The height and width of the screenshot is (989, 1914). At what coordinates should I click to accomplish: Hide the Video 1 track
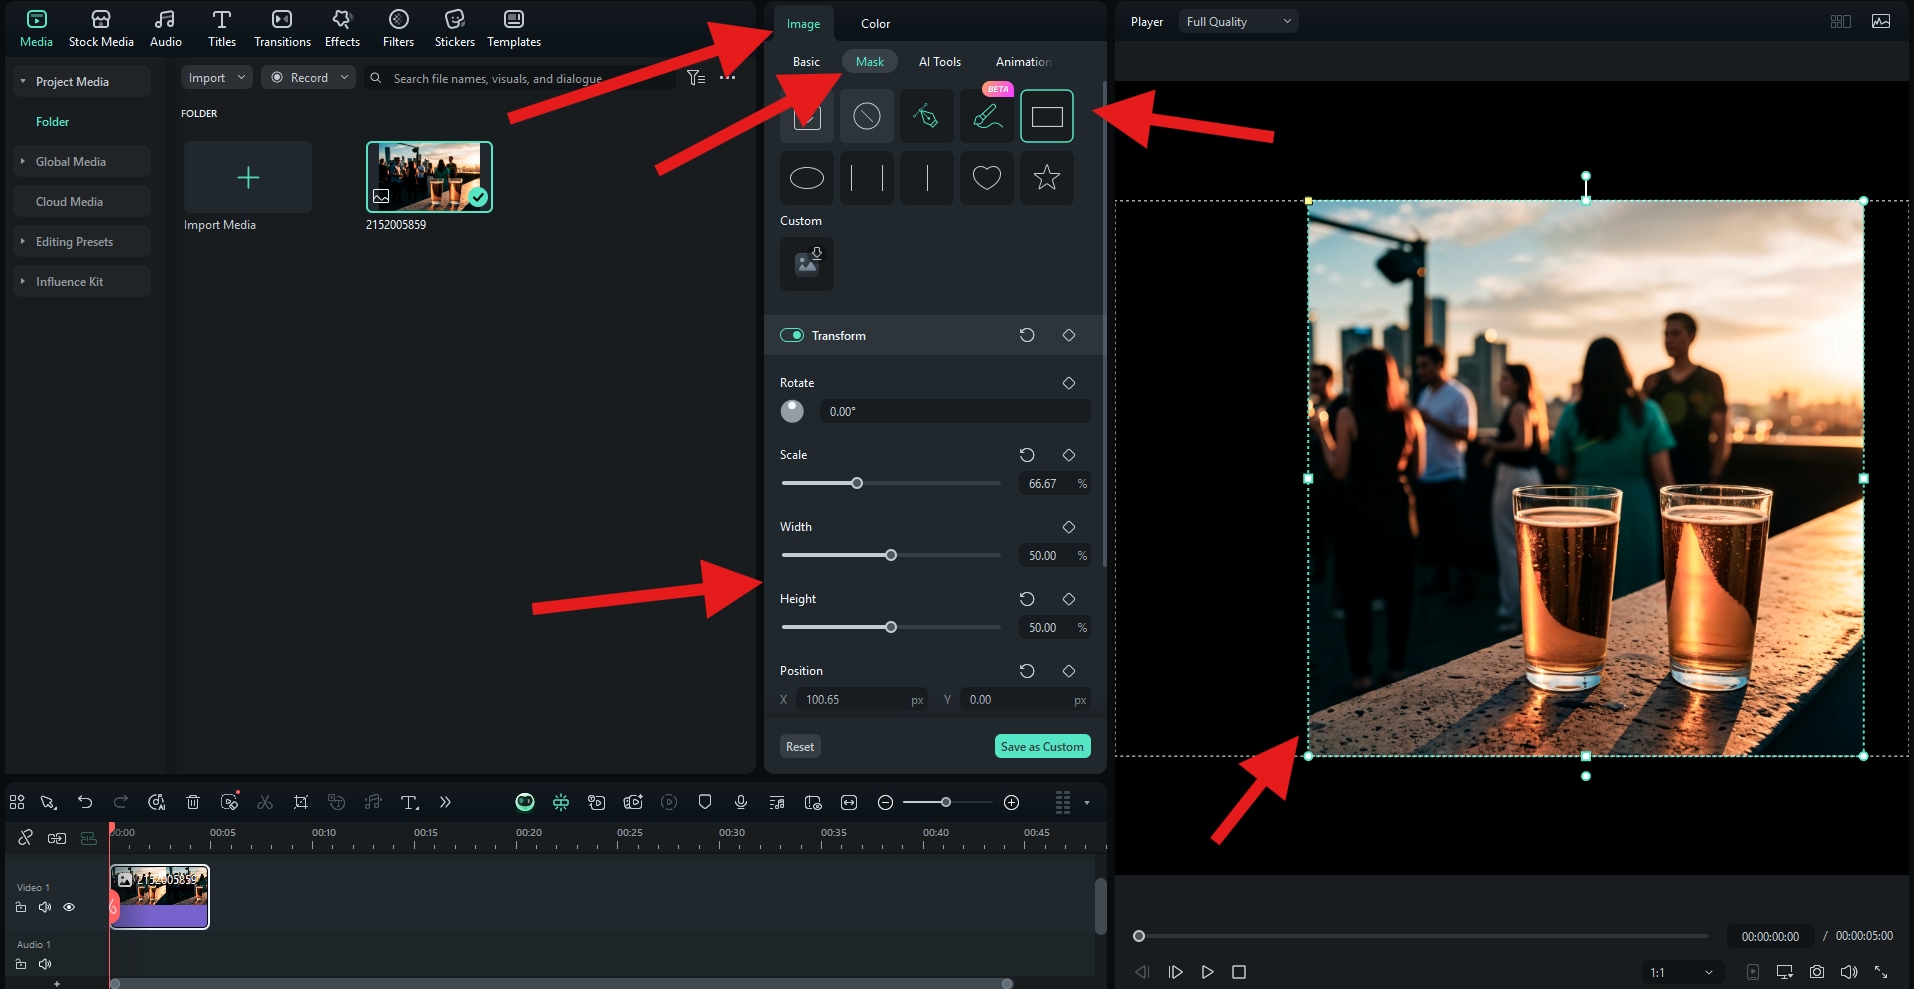pos(69,907)
